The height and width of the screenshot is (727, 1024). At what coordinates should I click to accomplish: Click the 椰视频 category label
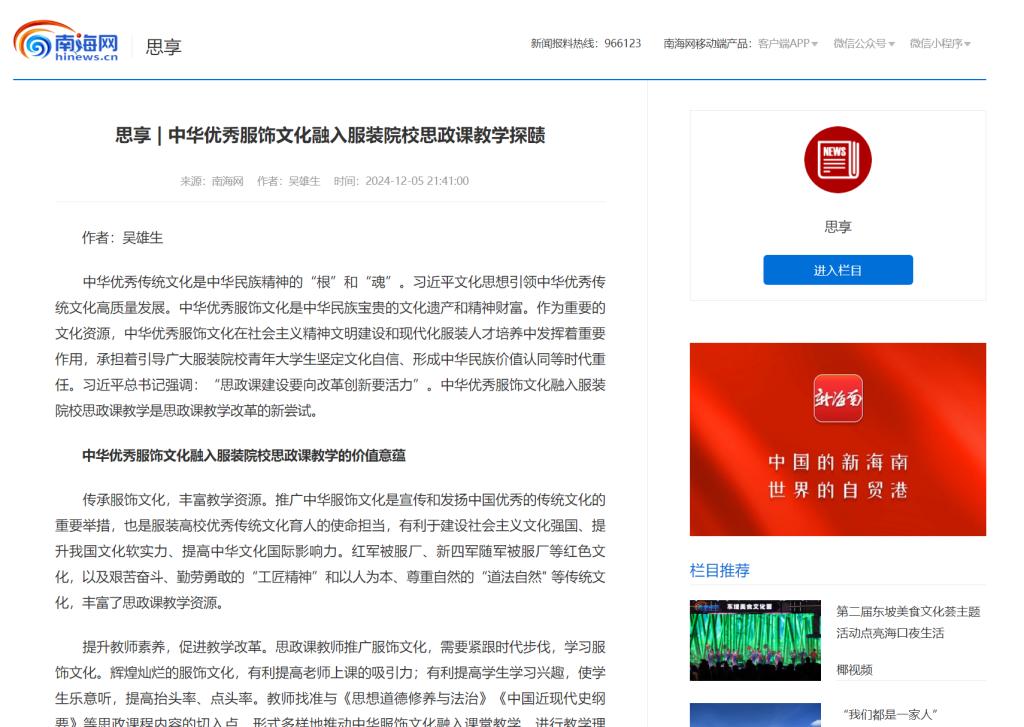[x=854, y=670]
